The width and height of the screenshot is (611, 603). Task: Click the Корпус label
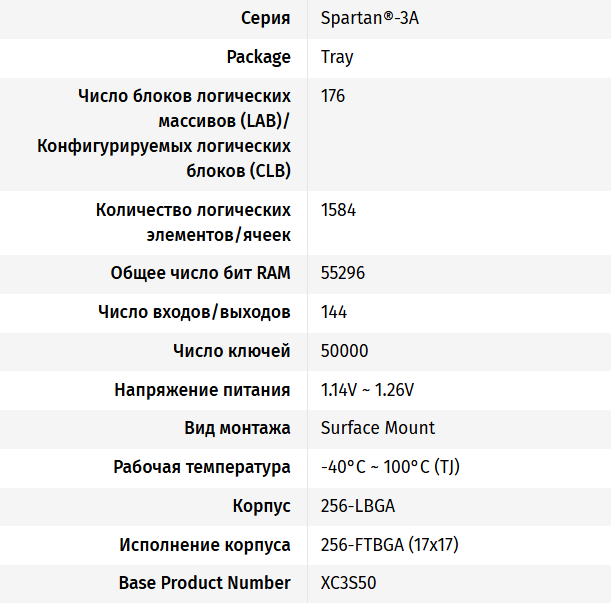261,506
